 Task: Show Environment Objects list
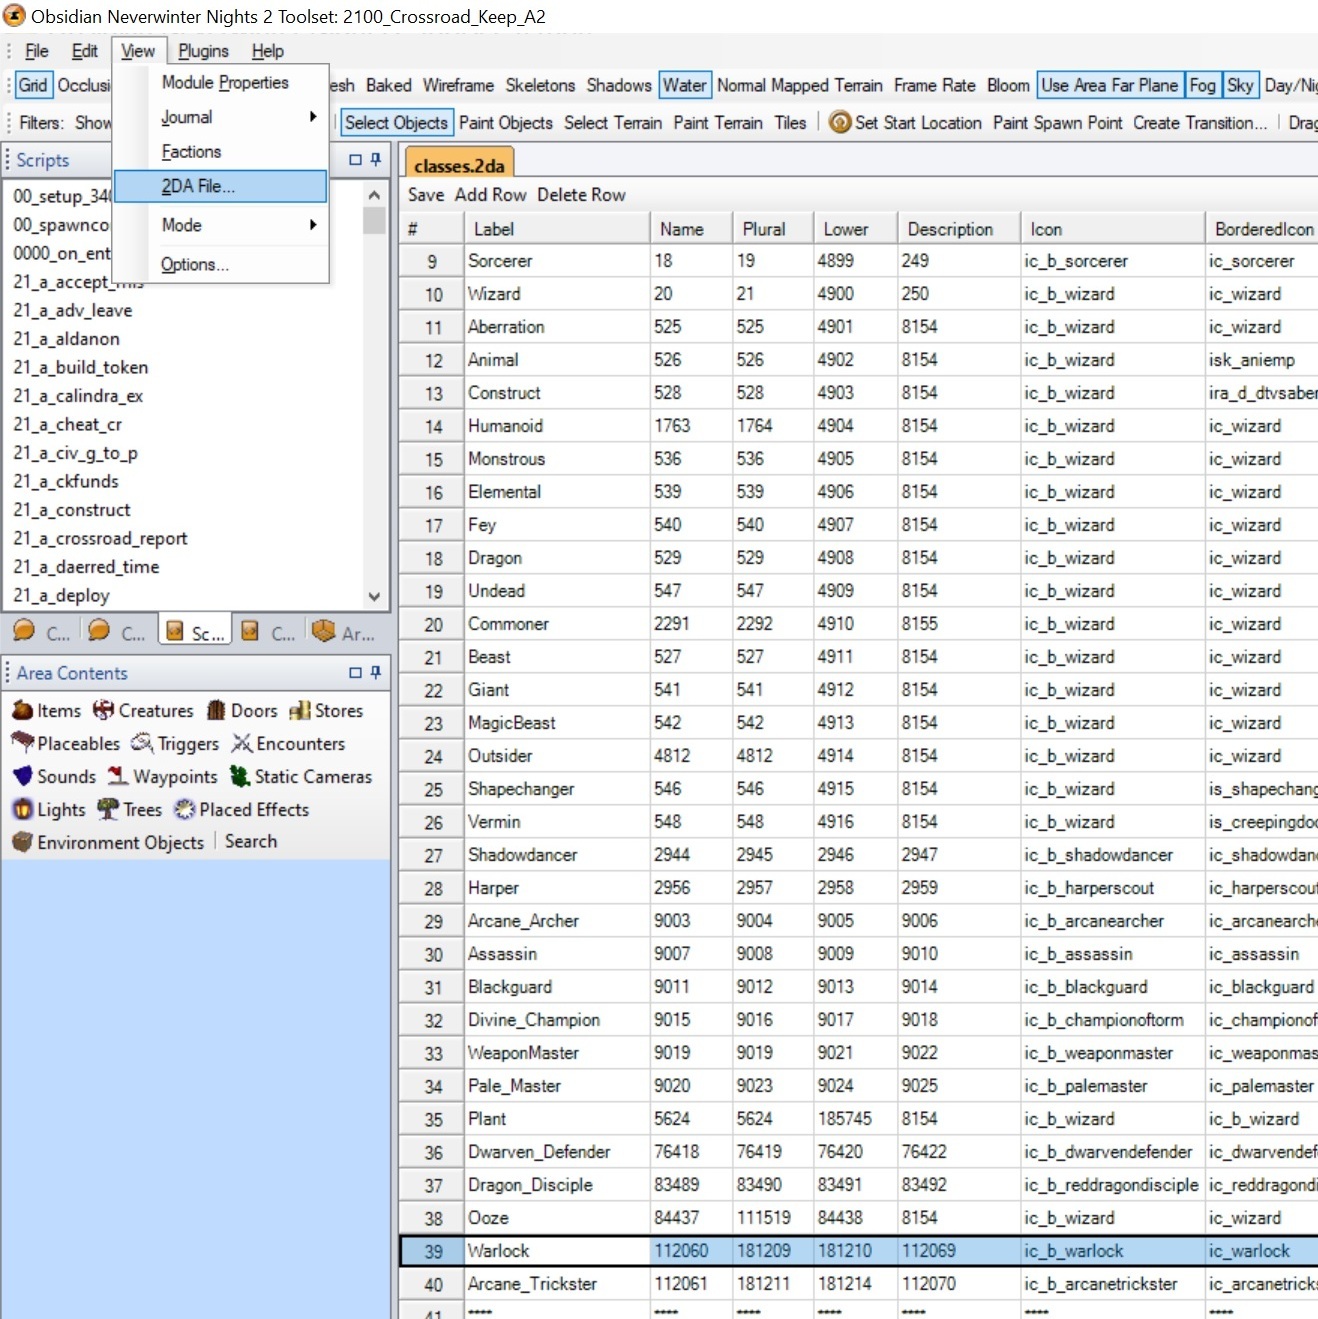tap(108, 843)
